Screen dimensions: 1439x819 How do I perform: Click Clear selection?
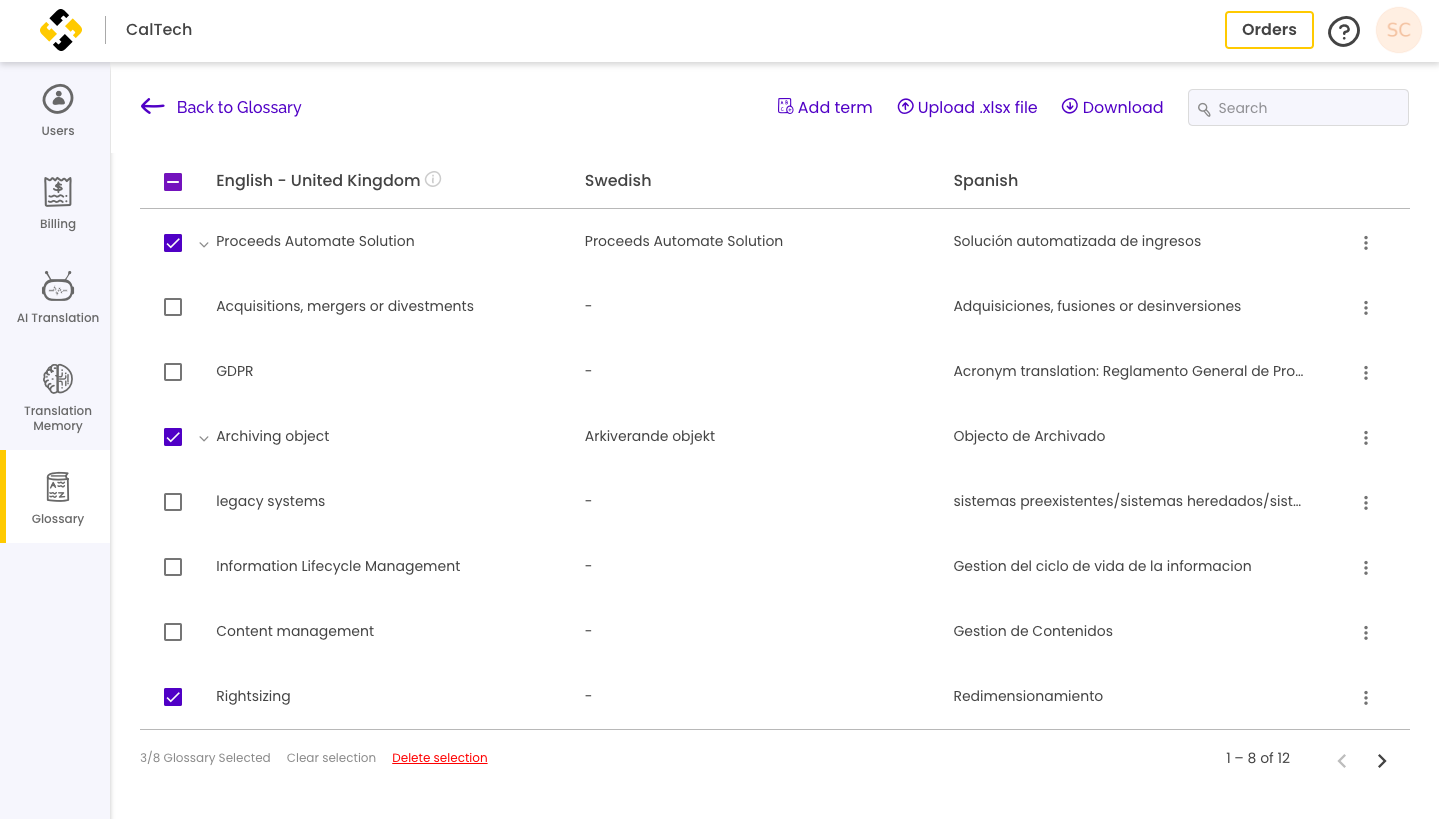pos(331,758)
